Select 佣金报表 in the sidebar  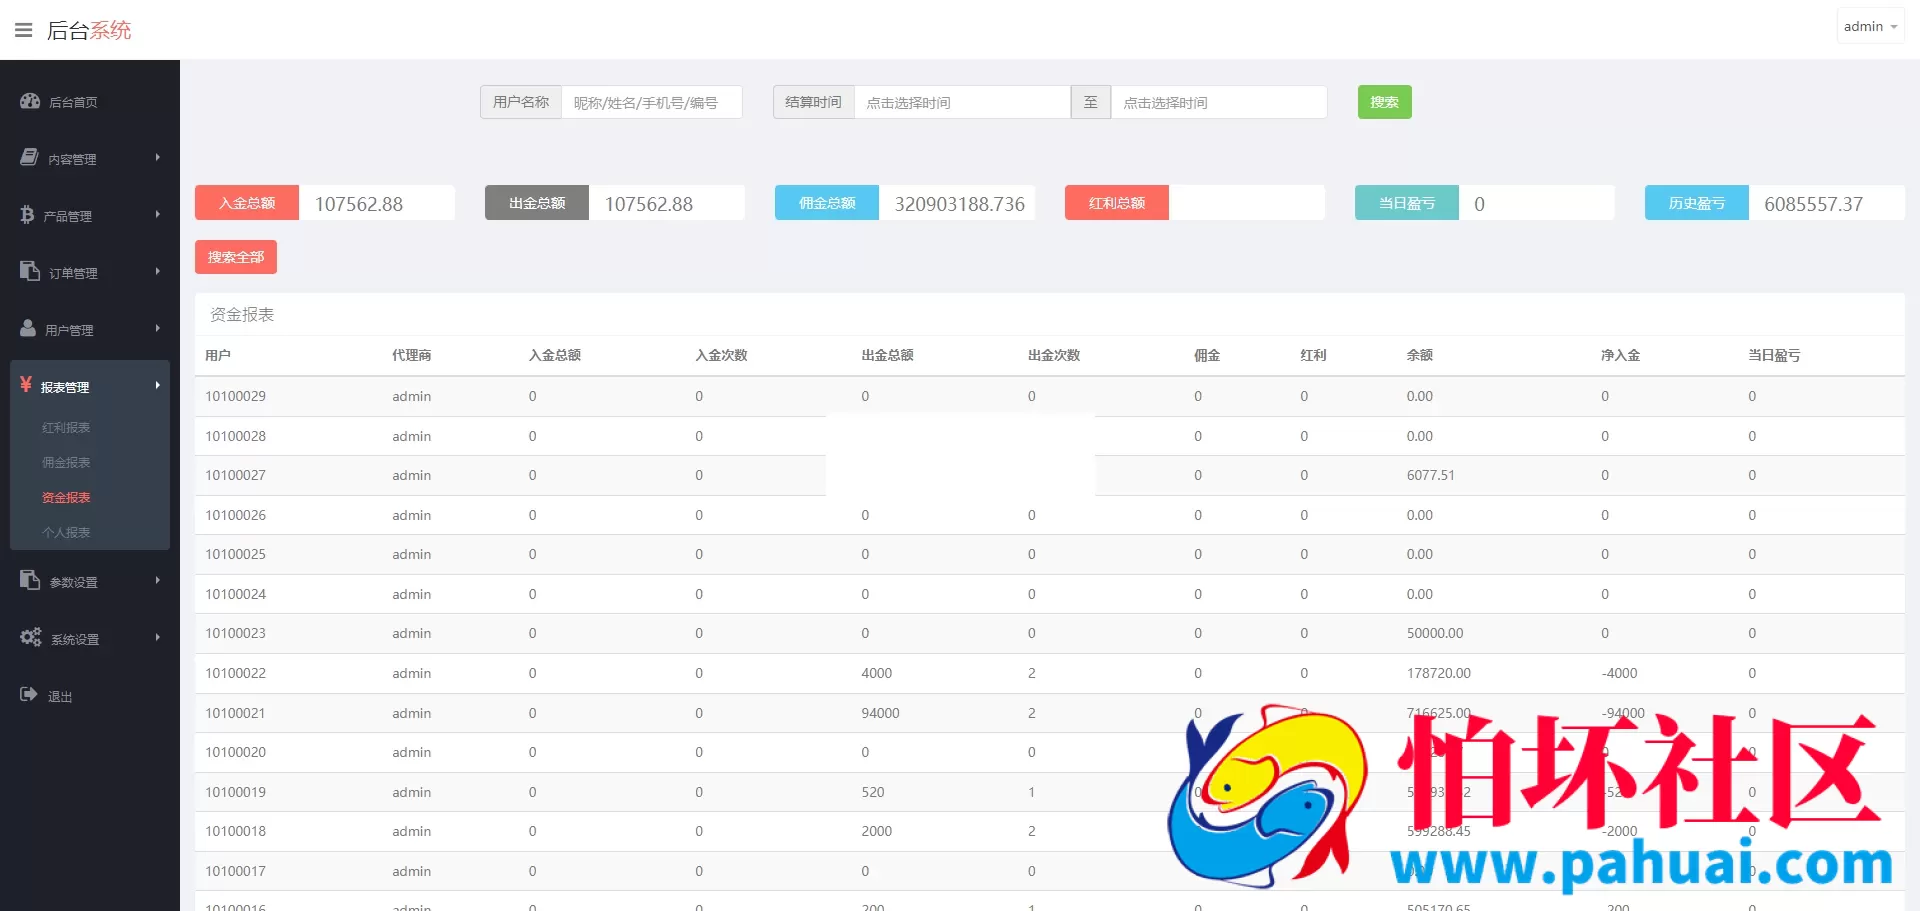(x=66, y=463)
